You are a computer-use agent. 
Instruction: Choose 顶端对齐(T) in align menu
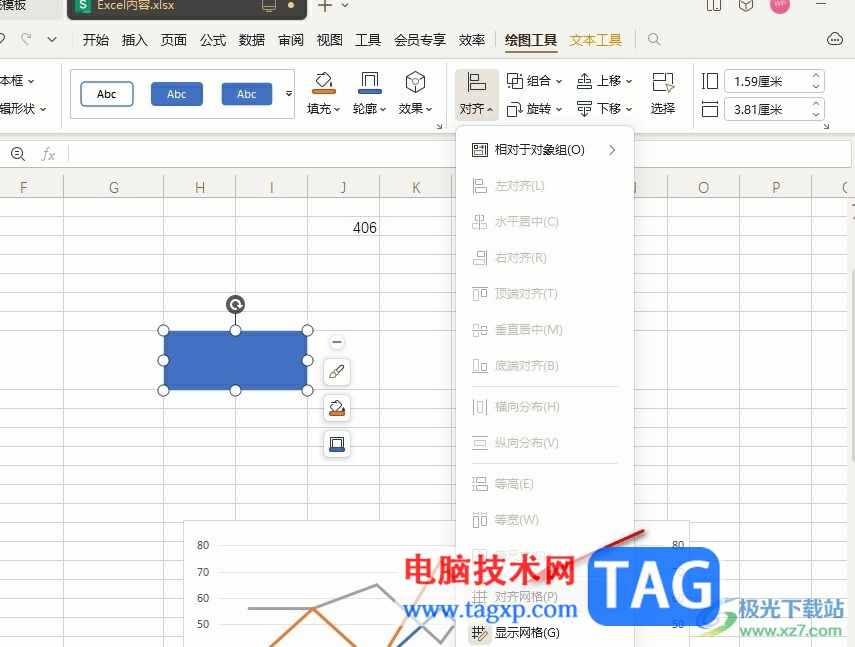click(545, 294)
